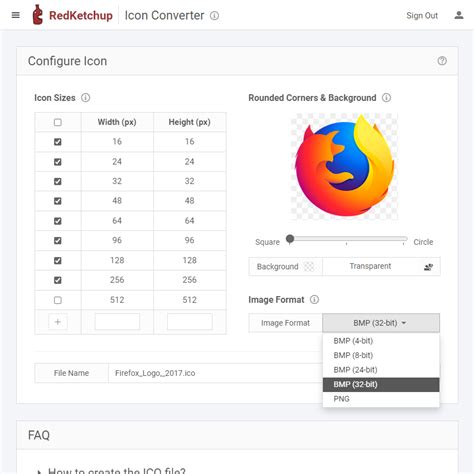Click the Configure Icon heading
This screenshot has width=474, height=474.
67,61
